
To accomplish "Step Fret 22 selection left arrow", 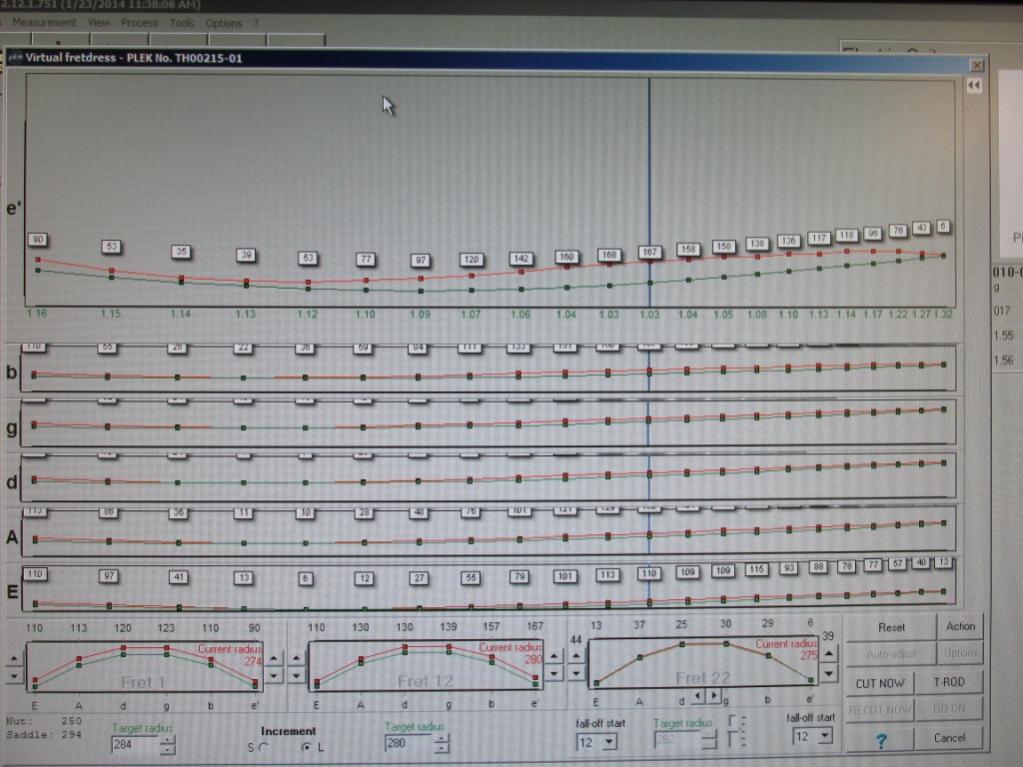I will point(698,697).
